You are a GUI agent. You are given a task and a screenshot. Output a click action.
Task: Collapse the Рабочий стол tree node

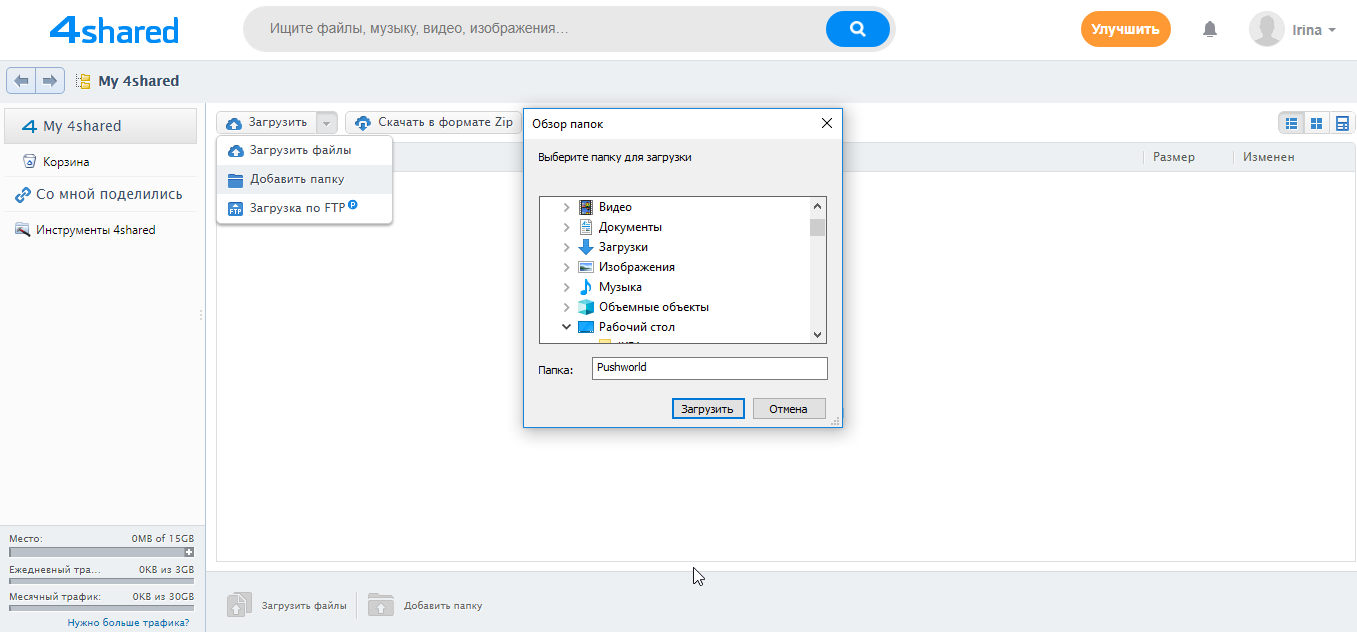click(566, 327)
